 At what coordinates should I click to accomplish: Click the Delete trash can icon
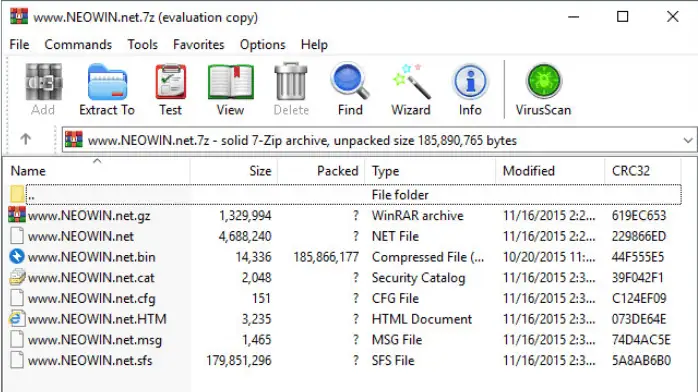coord(291,81)
